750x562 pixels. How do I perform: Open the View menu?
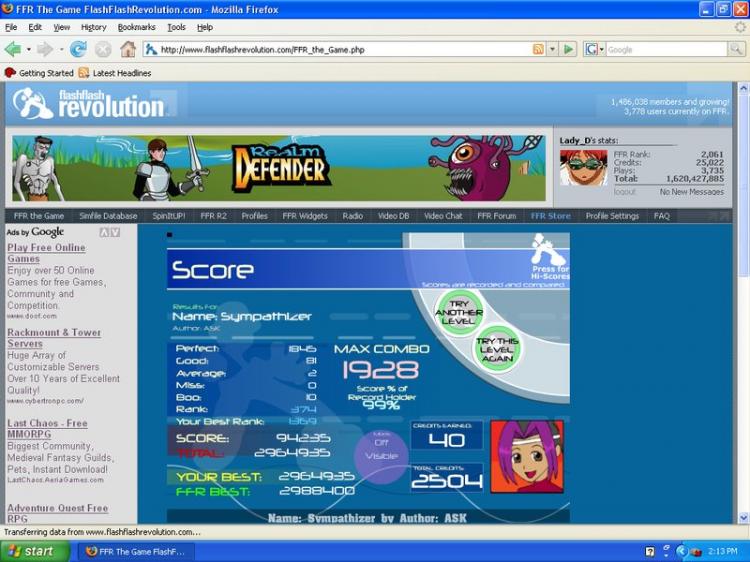point(61,27)
